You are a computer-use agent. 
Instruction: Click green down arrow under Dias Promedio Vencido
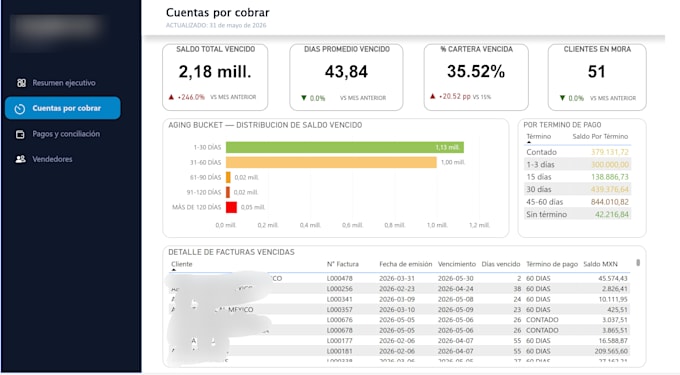click(x=304, y=98)
